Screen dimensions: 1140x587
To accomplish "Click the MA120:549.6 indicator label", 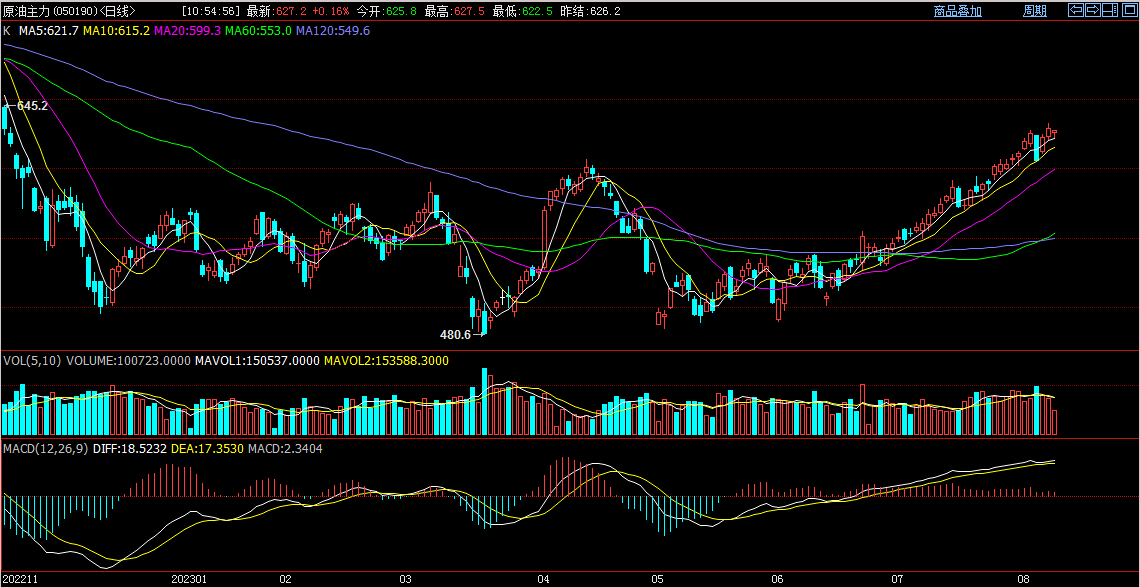I will click(x=333, y=31).
